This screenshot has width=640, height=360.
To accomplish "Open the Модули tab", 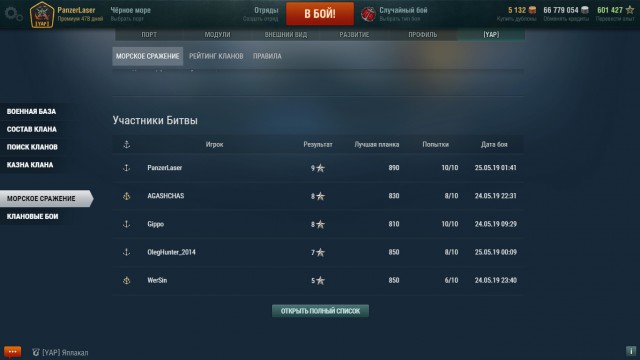I will click(217, 35).
